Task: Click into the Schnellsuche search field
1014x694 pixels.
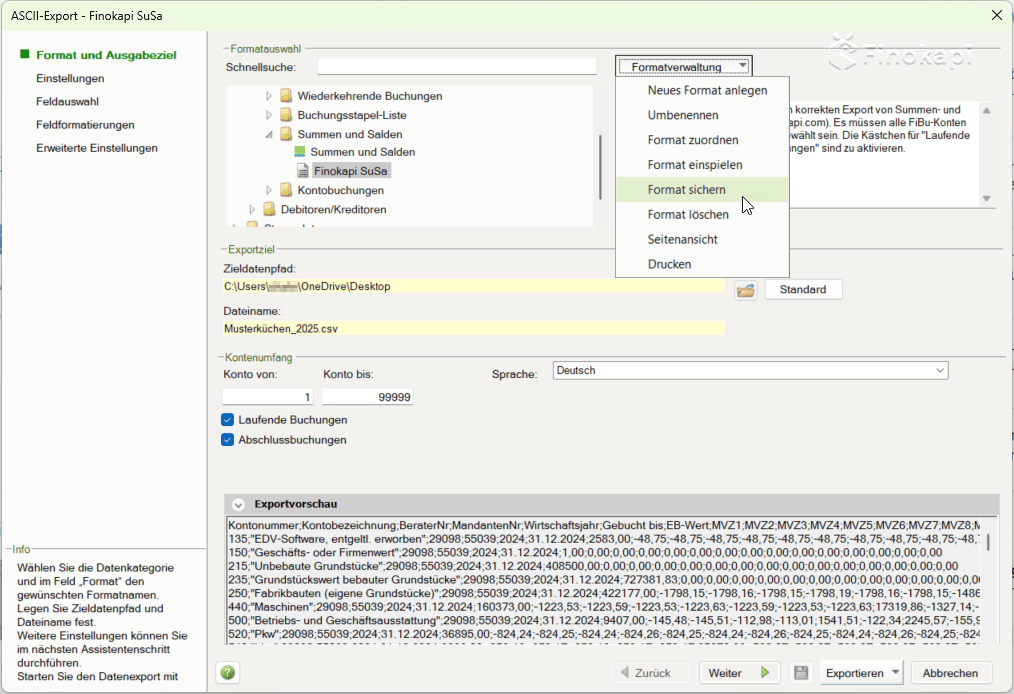Action: 457,67
